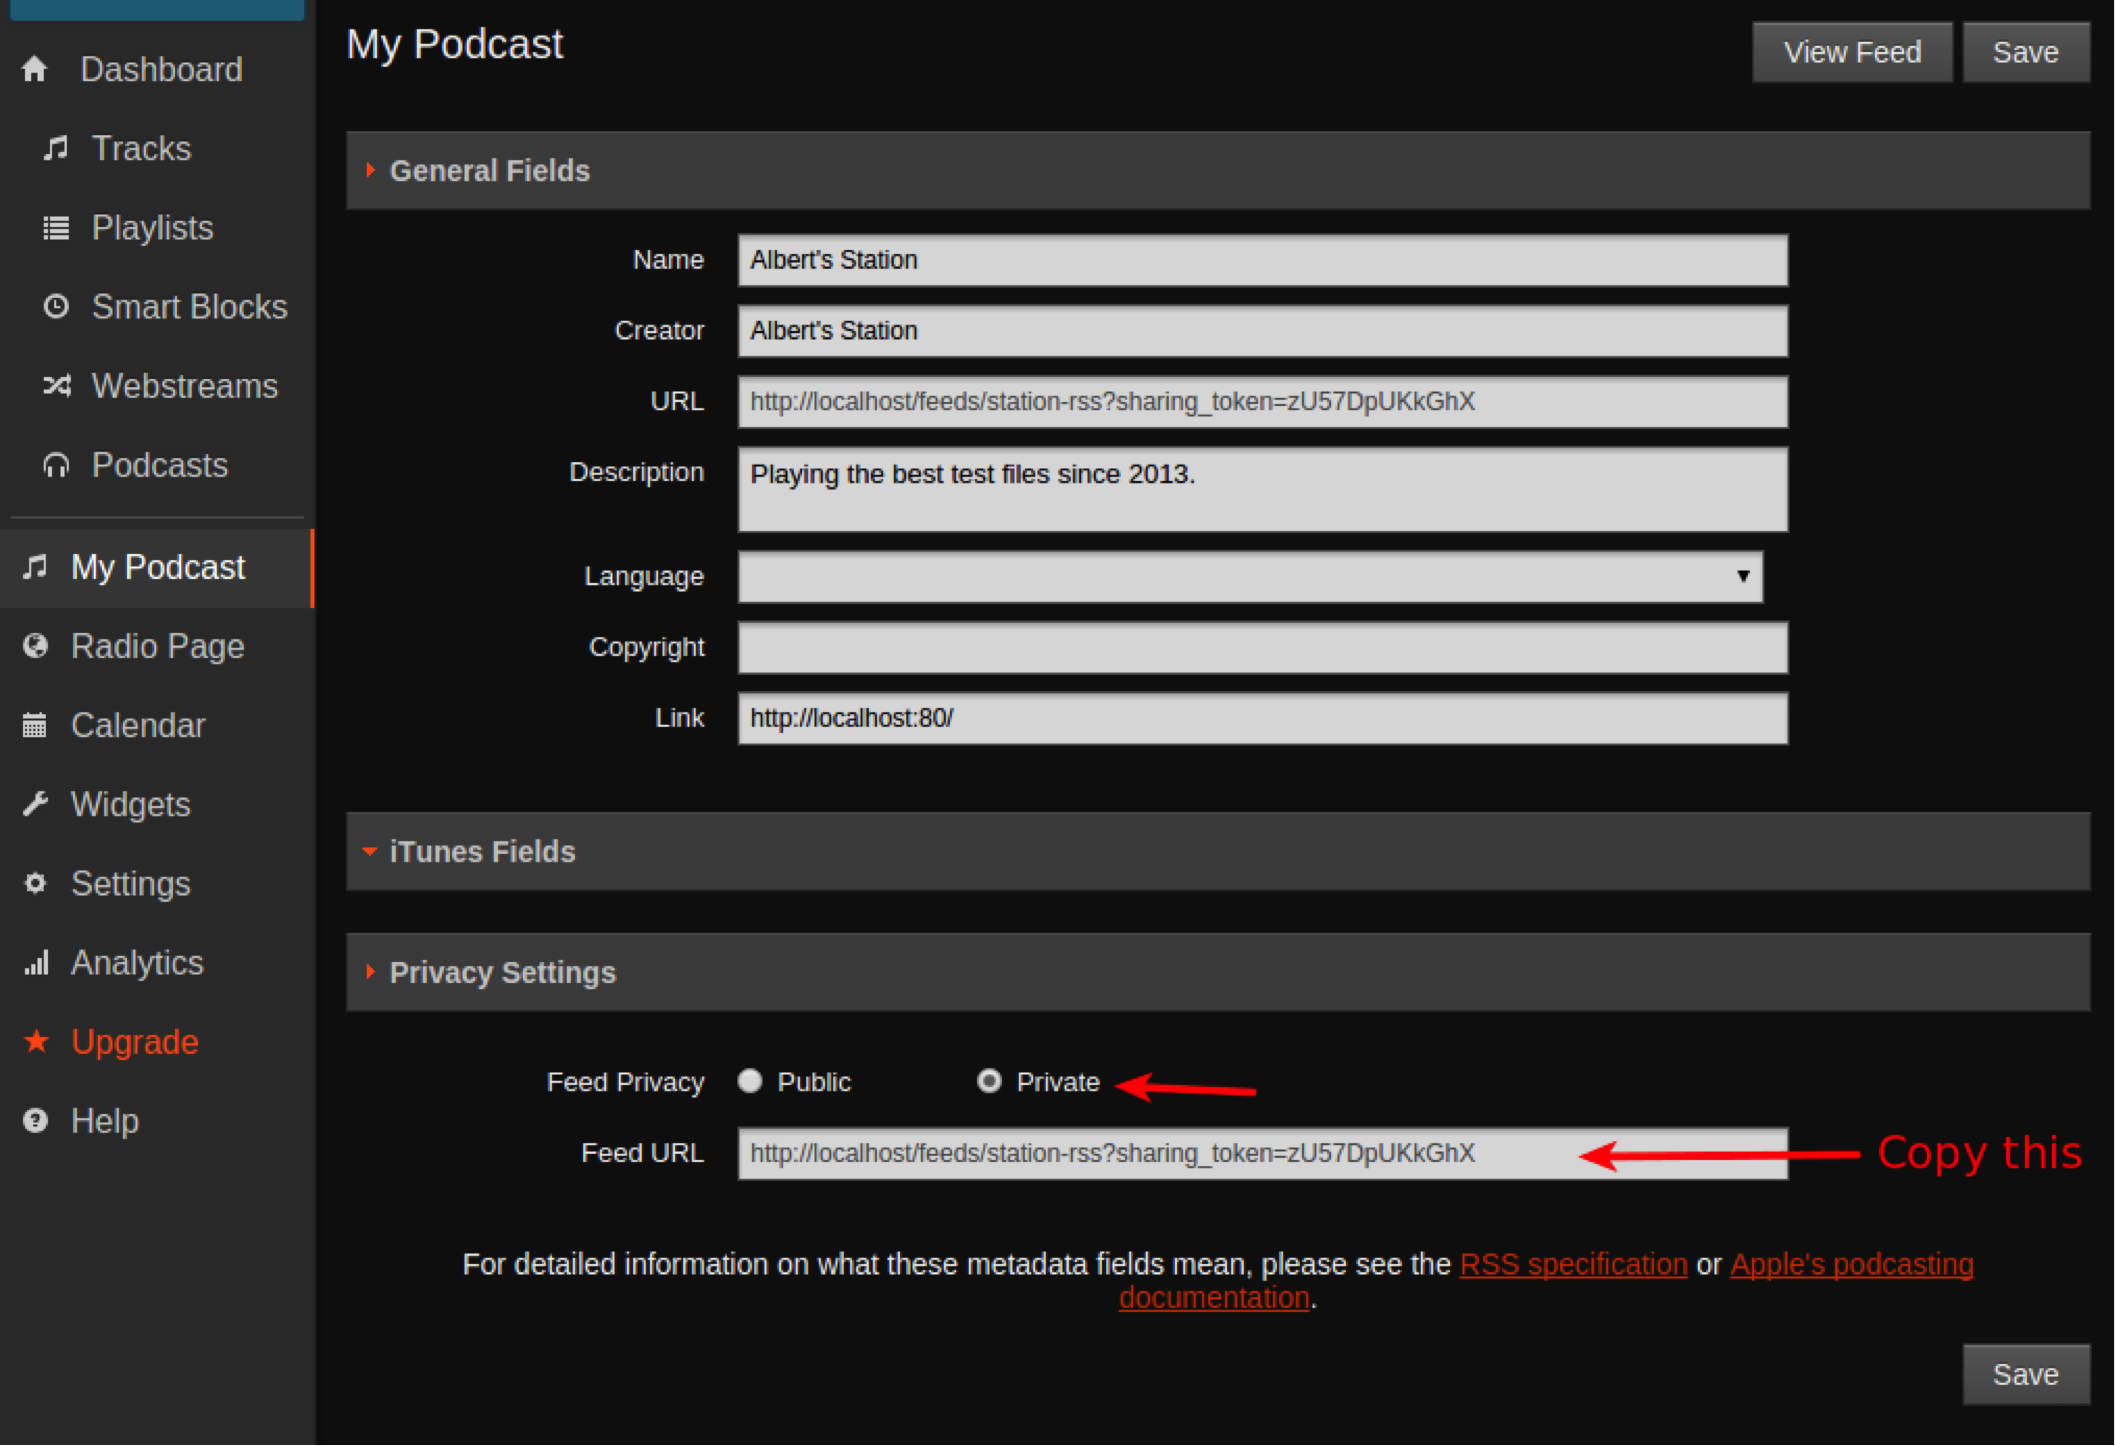Open the RSS specification link
This screenshot has height=1446, width=2115.
tap(1573, 1264)
